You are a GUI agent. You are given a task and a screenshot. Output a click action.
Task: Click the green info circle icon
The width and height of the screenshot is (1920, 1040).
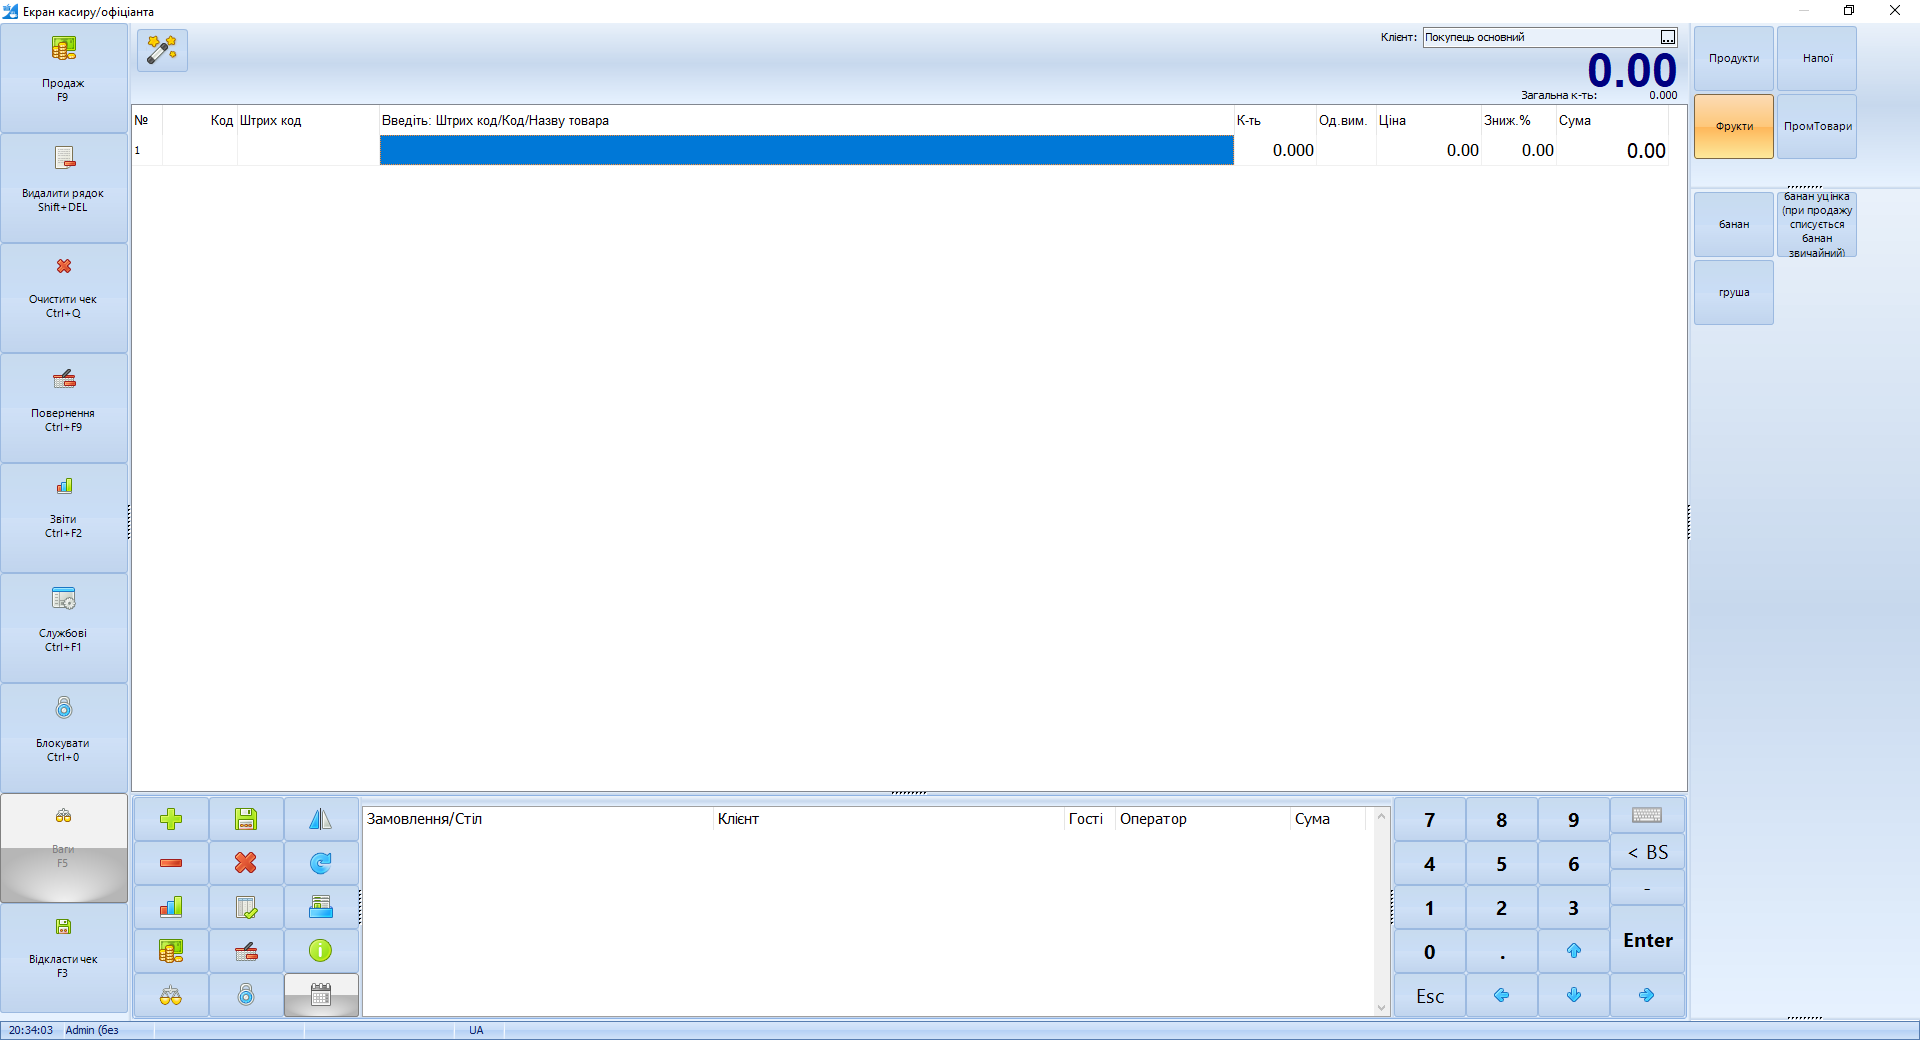click(x=321, y=951)
